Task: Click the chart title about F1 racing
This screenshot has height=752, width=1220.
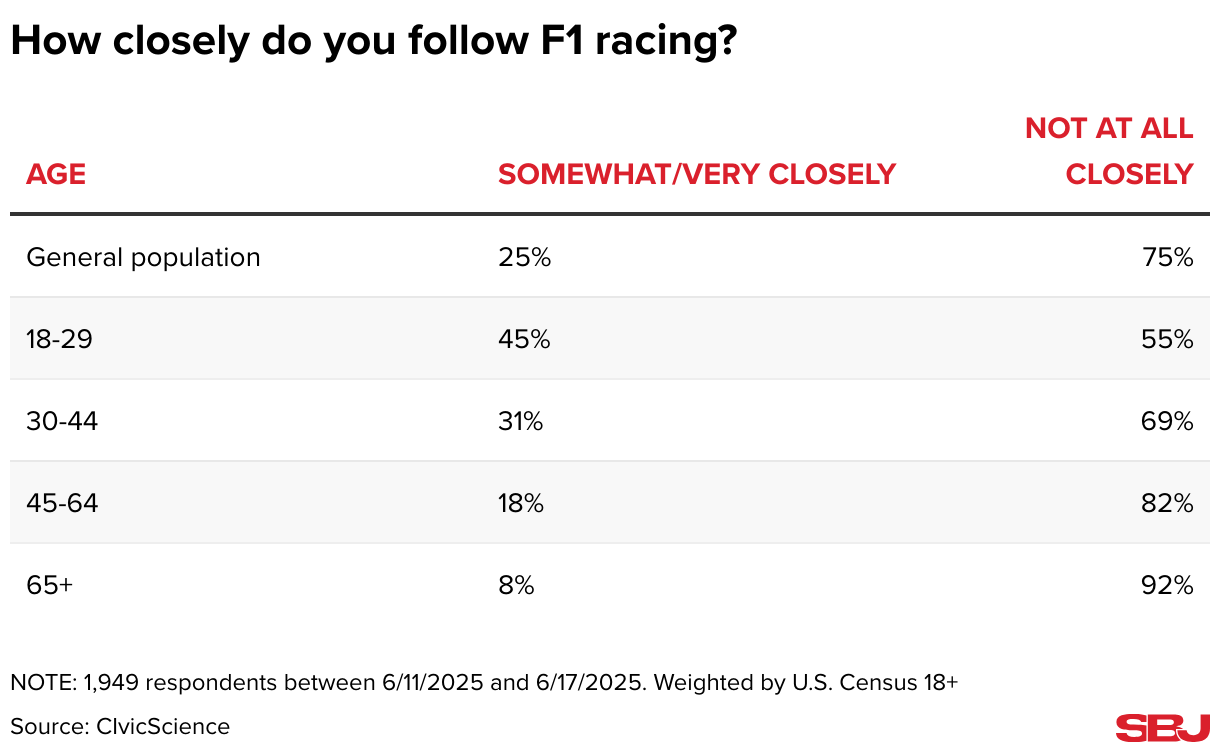Action: click(x=373, y=41)
